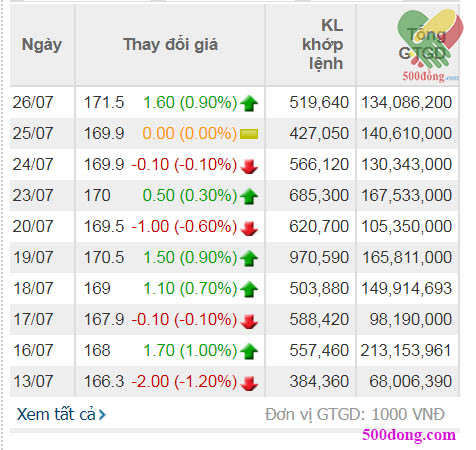Click the green up arrow on 18/07 row
This screenshot has height=450, width=476.
pyautogui.click(x=249, y=289)
